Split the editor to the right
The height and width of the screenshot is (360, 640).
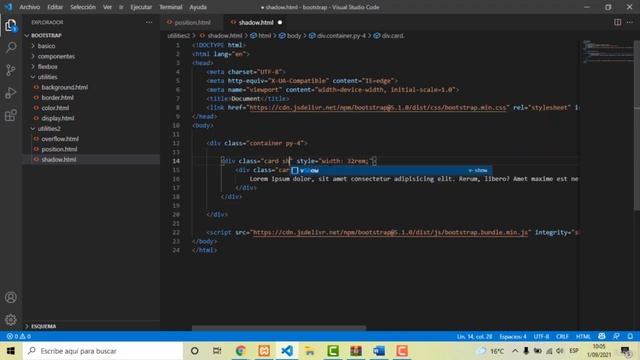618,22
